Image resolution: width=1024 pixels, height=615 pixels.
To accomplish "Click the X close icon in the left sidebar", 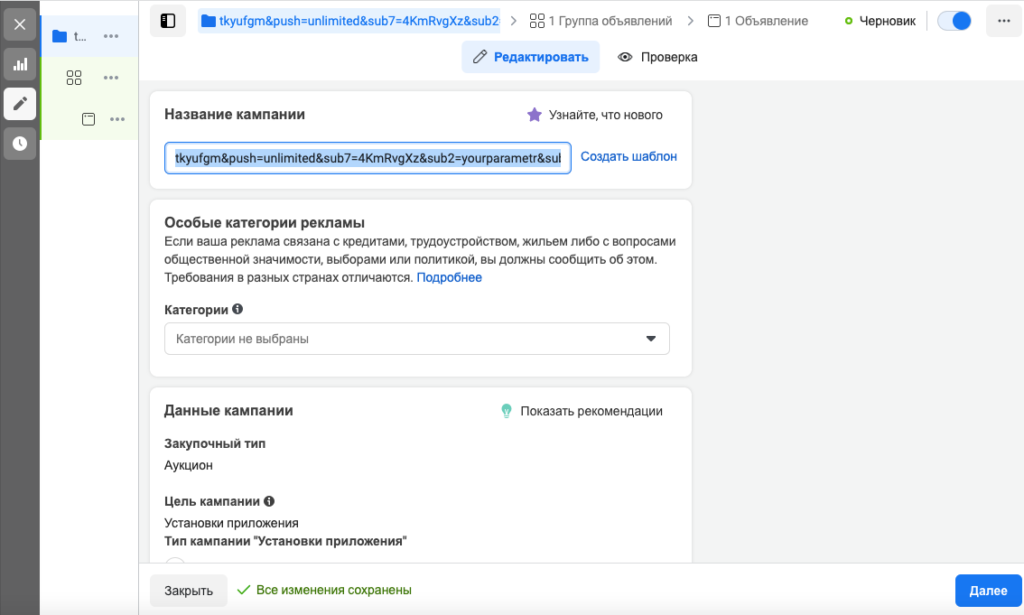I will tap(20, 25).
